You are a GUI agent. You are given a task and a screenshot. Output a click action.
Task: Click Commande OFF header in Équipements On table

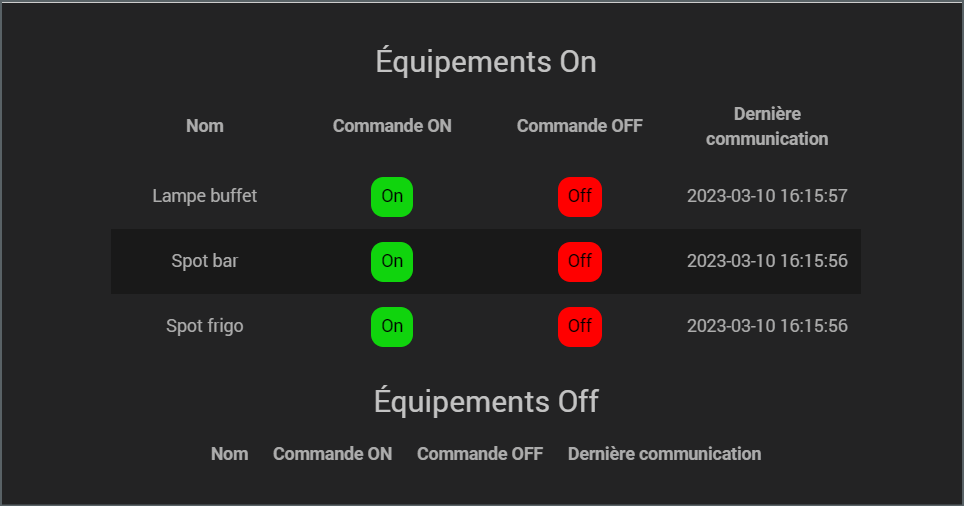[580, 126]
